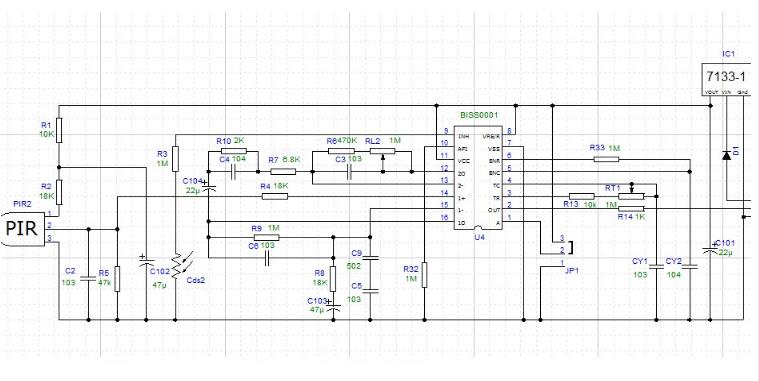Screen dimensions: 759x381
Task: Select resistor R9 1M
Action: [267, 237]
